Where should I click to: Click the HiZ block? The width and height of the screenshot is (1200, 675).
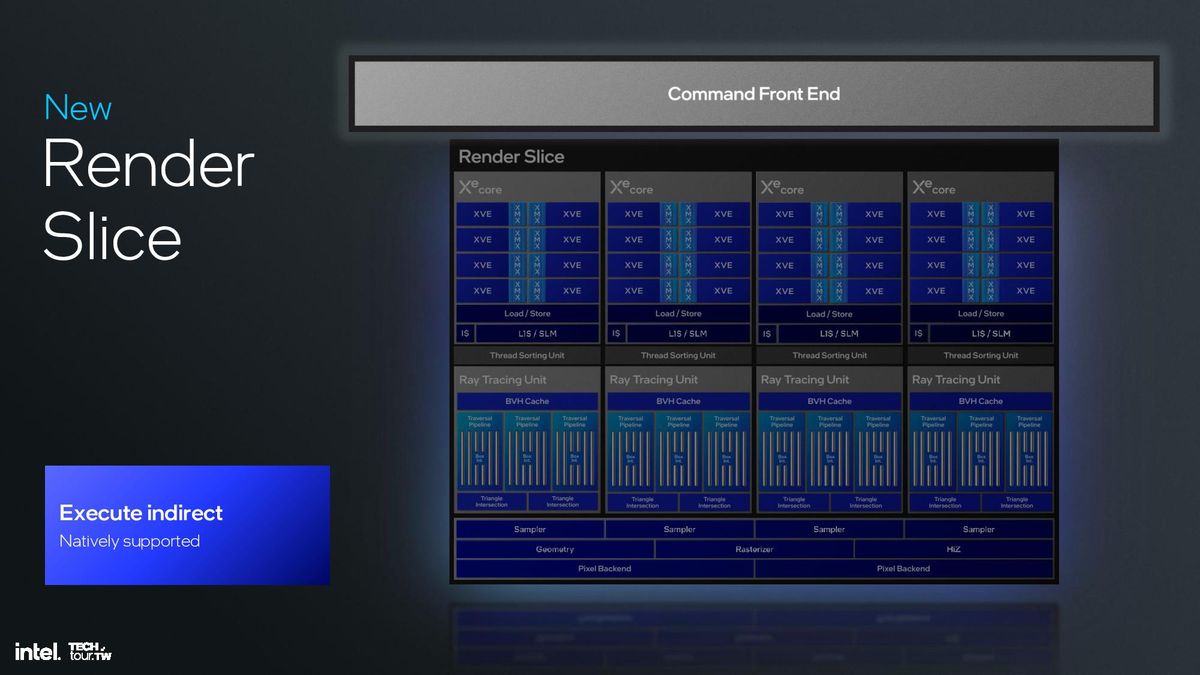point(953,549)
